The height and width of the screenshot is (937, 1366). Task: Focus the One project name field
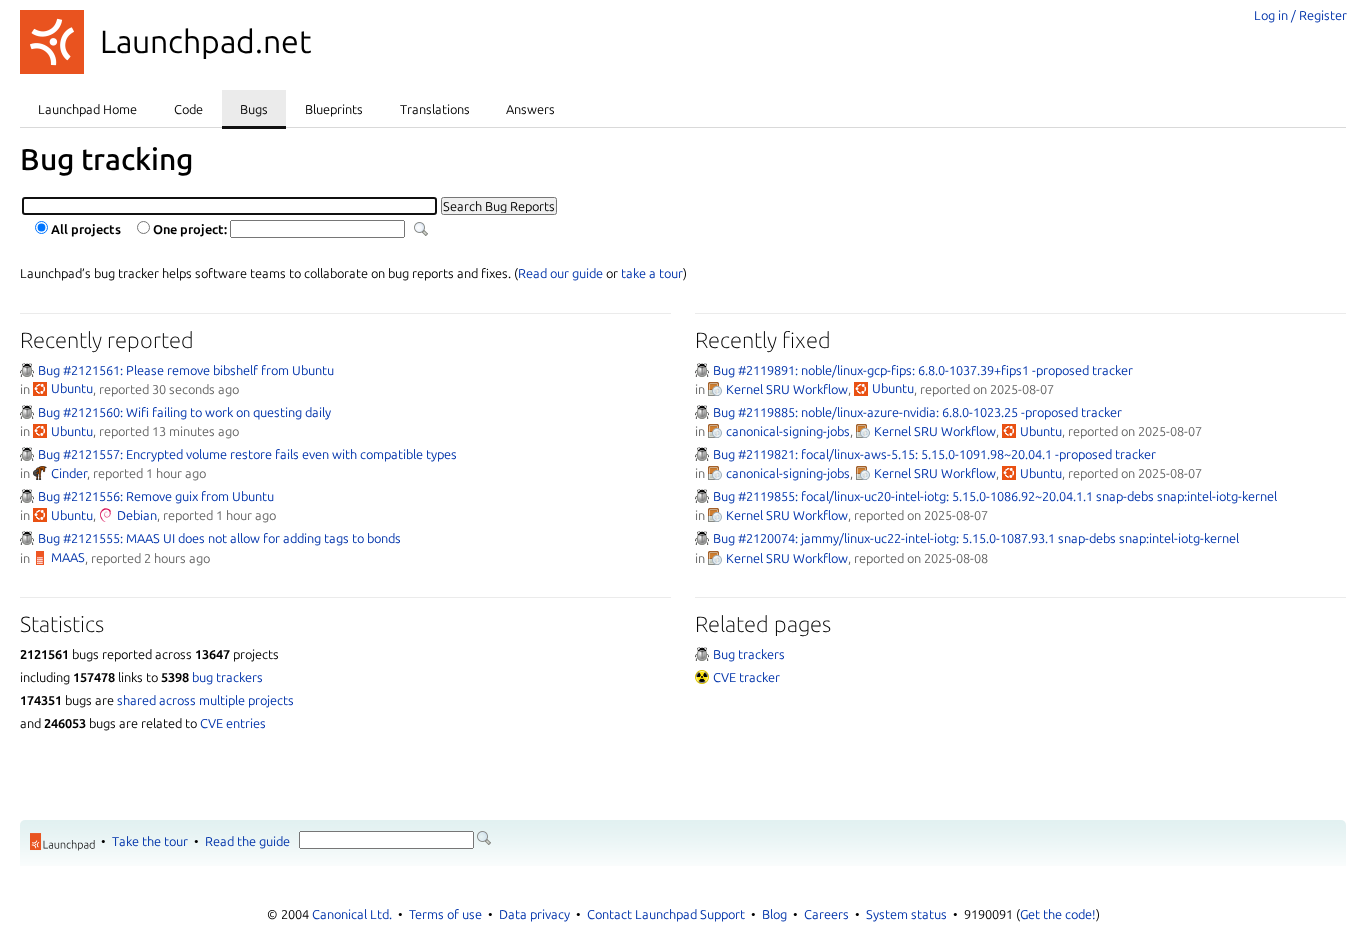318,229
